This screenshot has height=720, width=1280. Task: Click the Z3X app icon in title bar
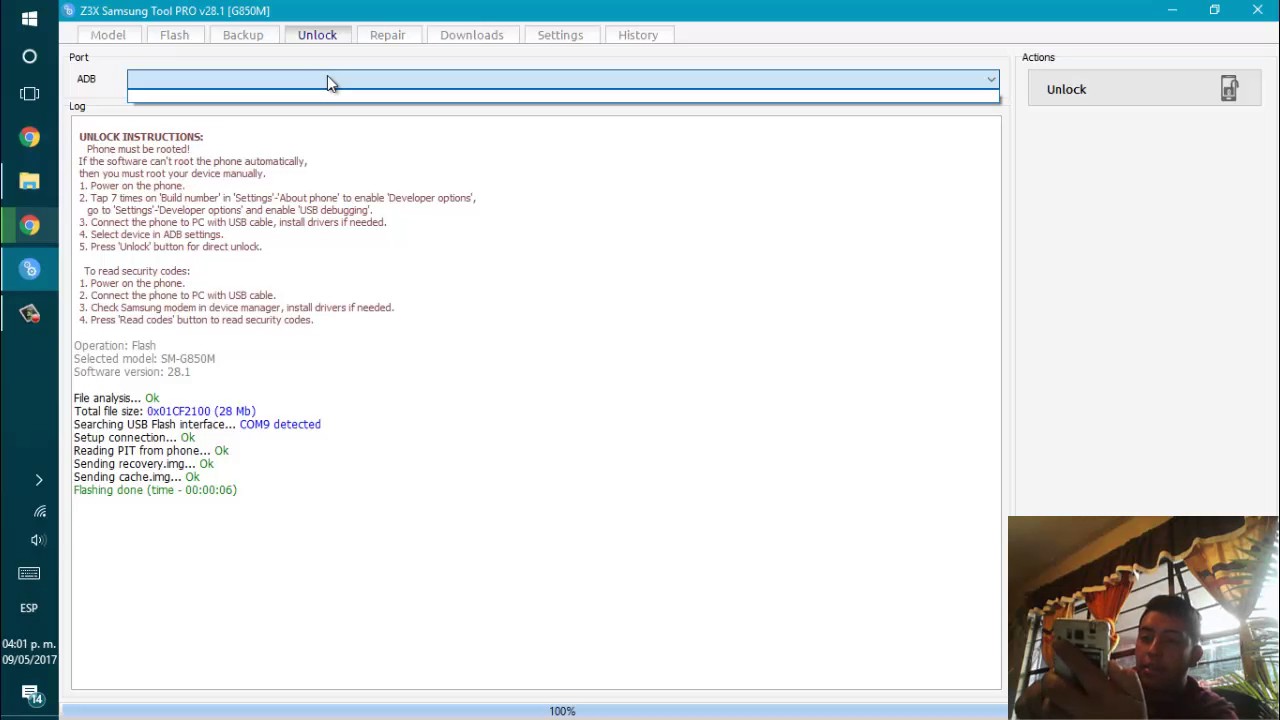coord(68,10)
